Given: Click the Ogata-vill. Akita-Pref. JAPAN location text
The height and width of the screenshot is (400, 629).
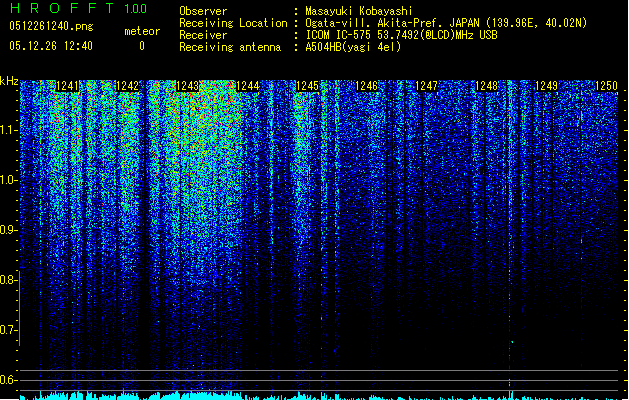Looking at the screenshot, I should coord(446,23).
